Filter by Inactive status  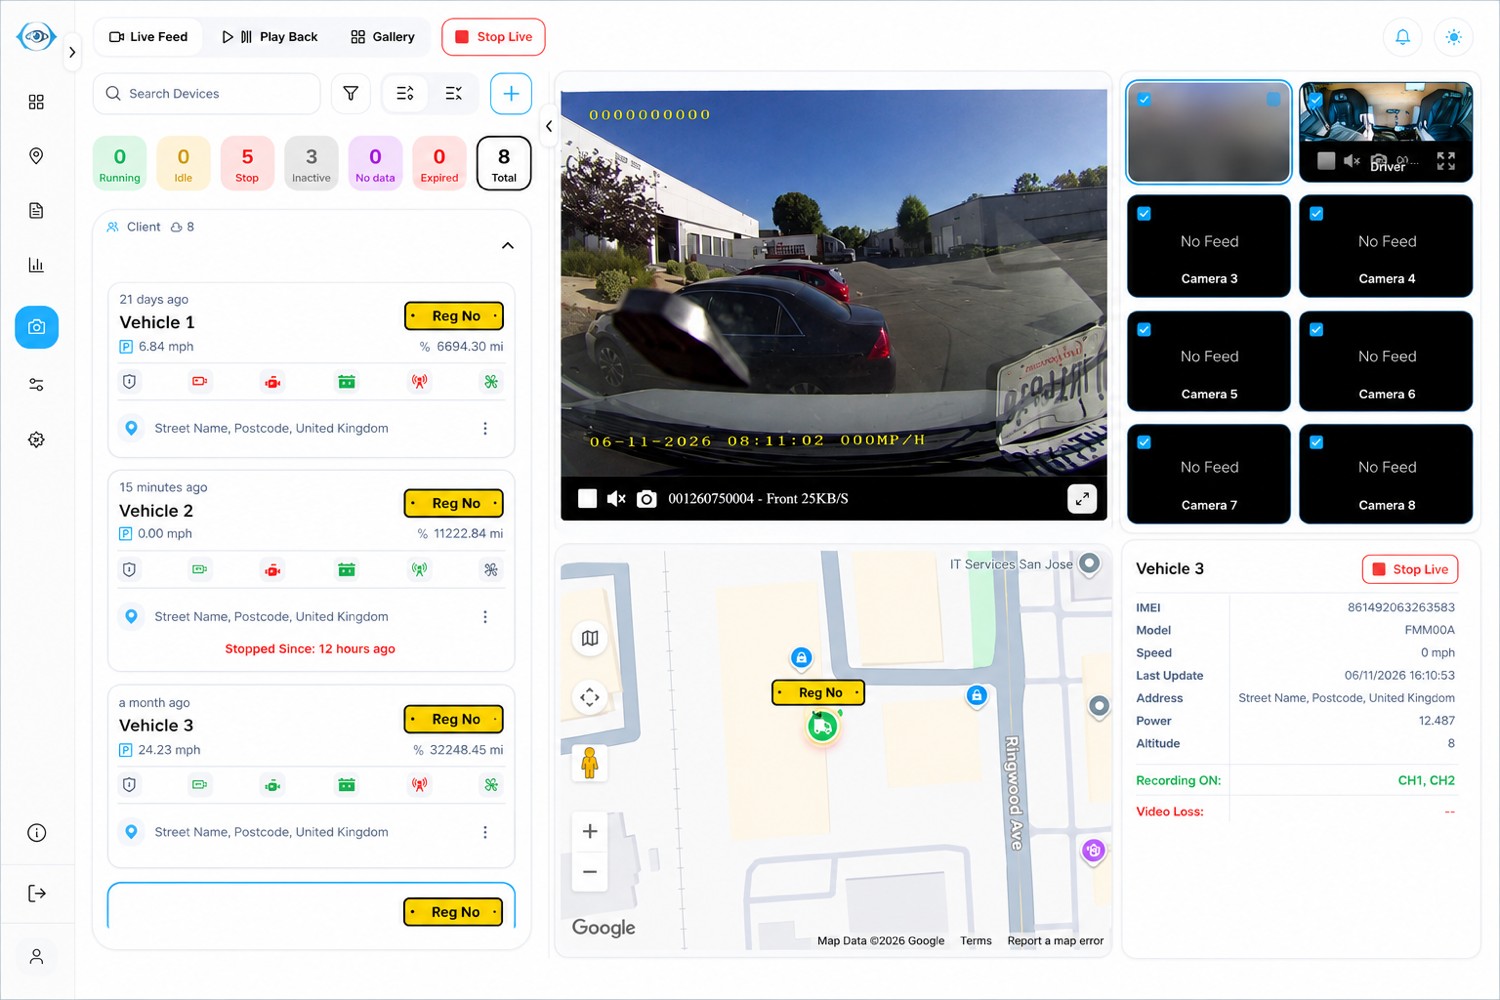pyautogui.click(x=311, y=164)
